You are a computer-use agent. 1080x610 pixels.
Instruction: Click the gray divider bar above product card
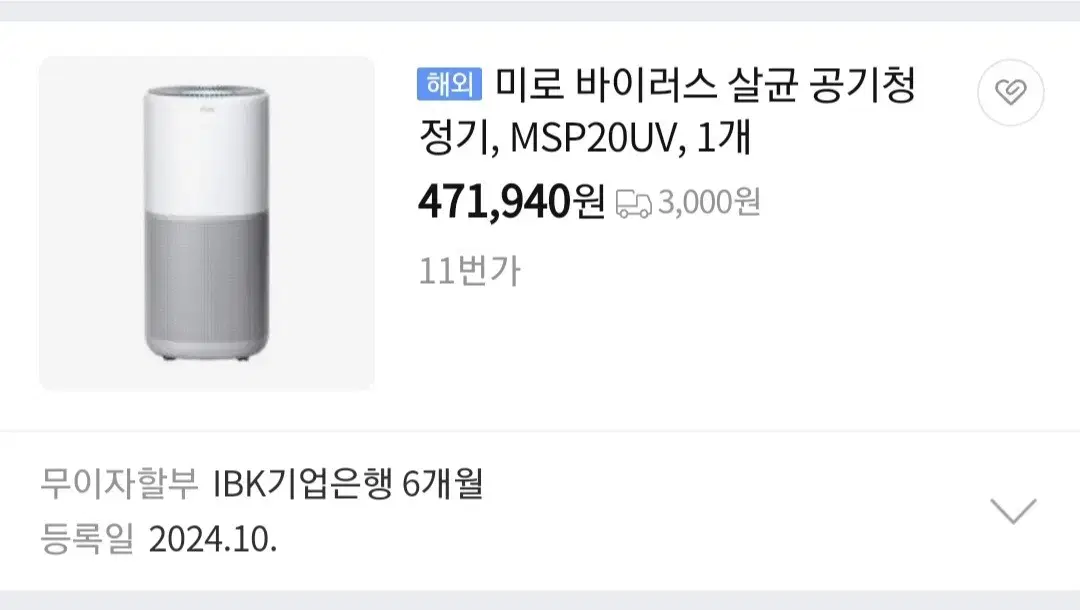pyautogui.click(x=540, y=10)
